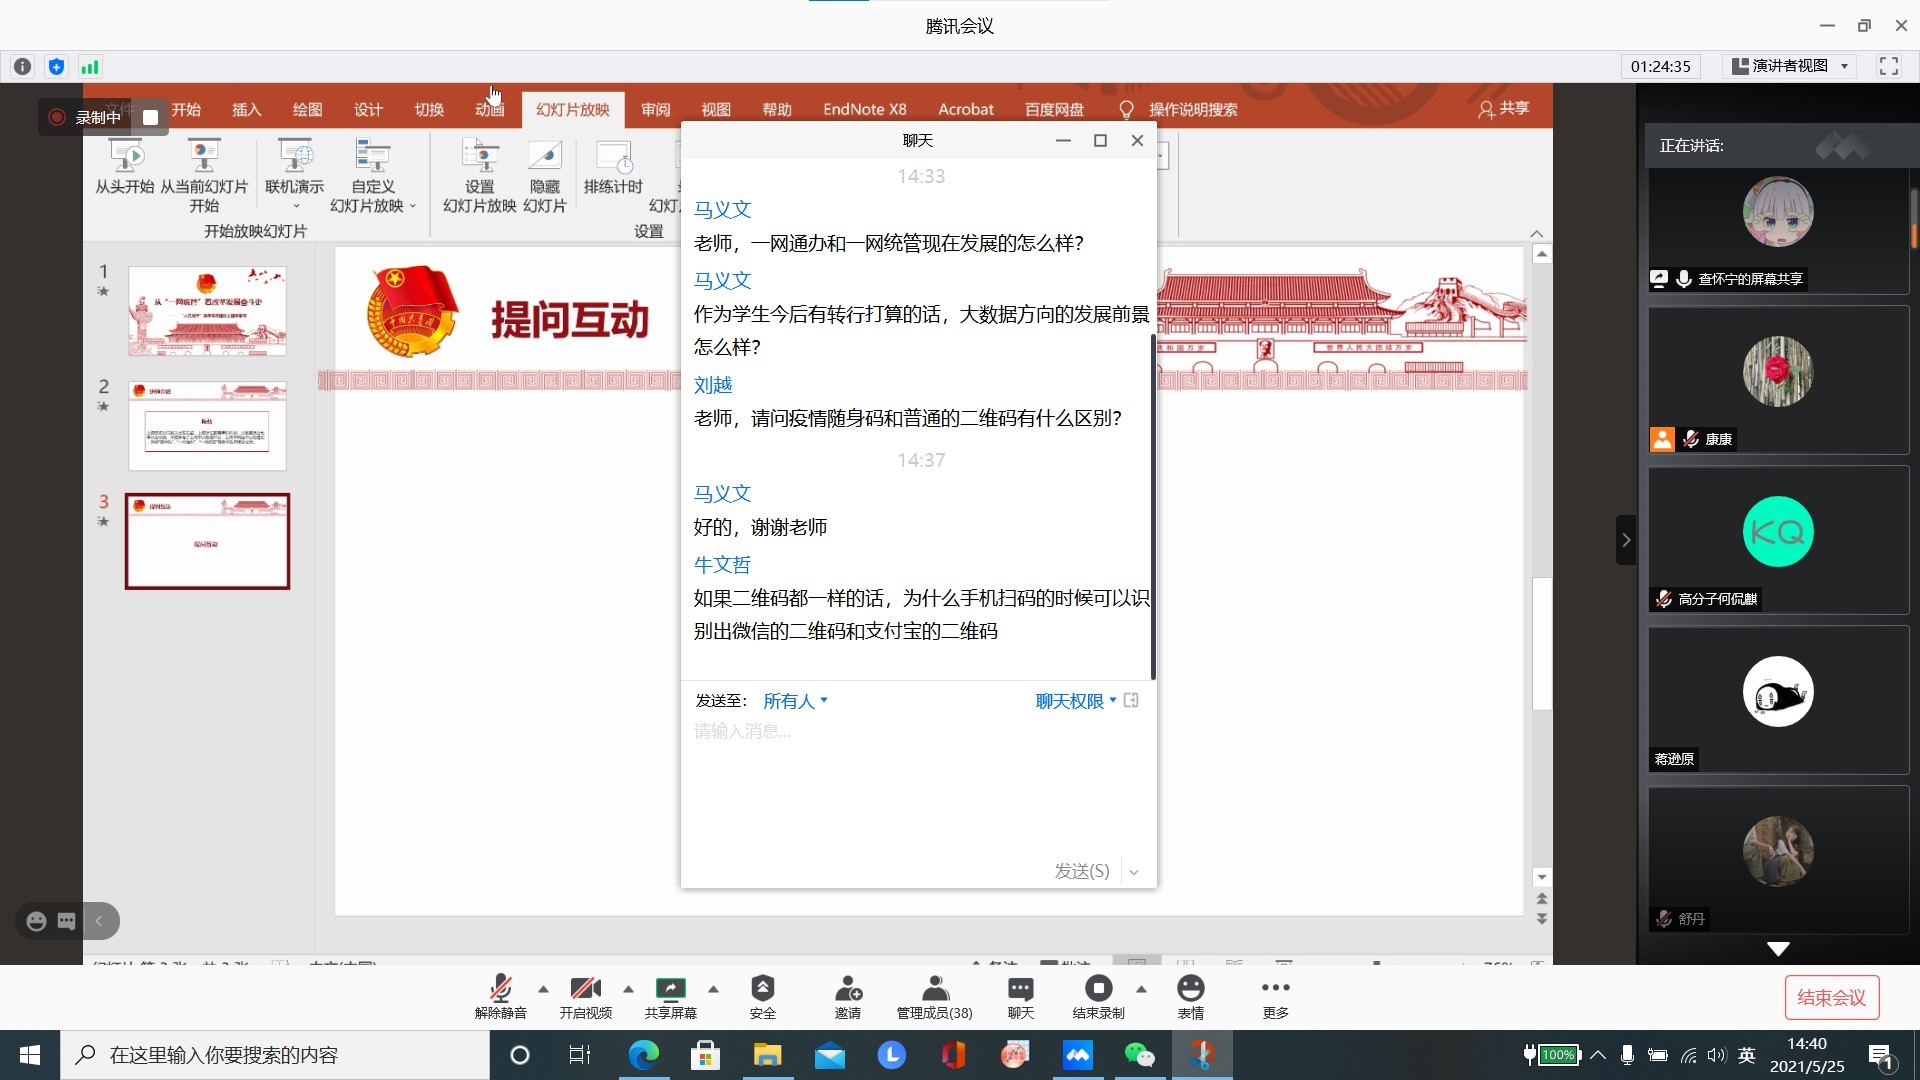The image size is (1920, 1080).
Task: Open the EndNote X8 ribbon tab
Action: 864,109
